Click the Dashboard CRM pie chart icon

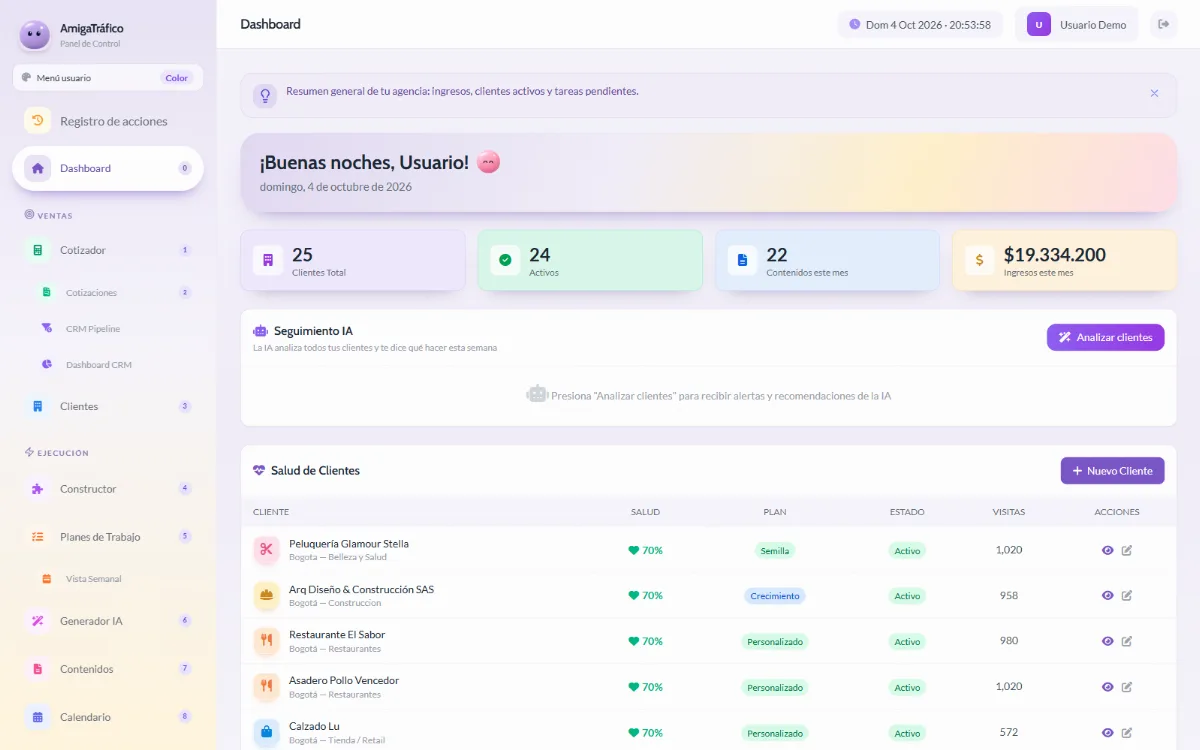click(x=47, y=365)
